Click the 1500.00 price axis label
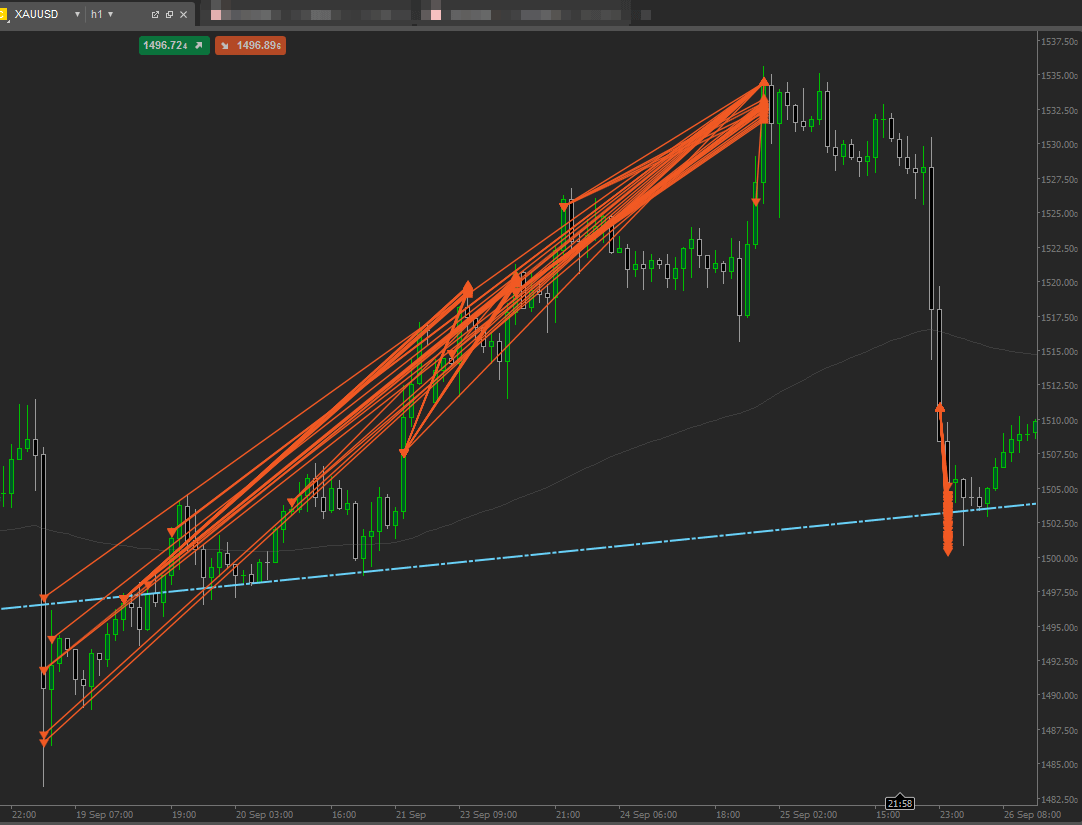1082x825 pixels. (x=1059, y=558)
